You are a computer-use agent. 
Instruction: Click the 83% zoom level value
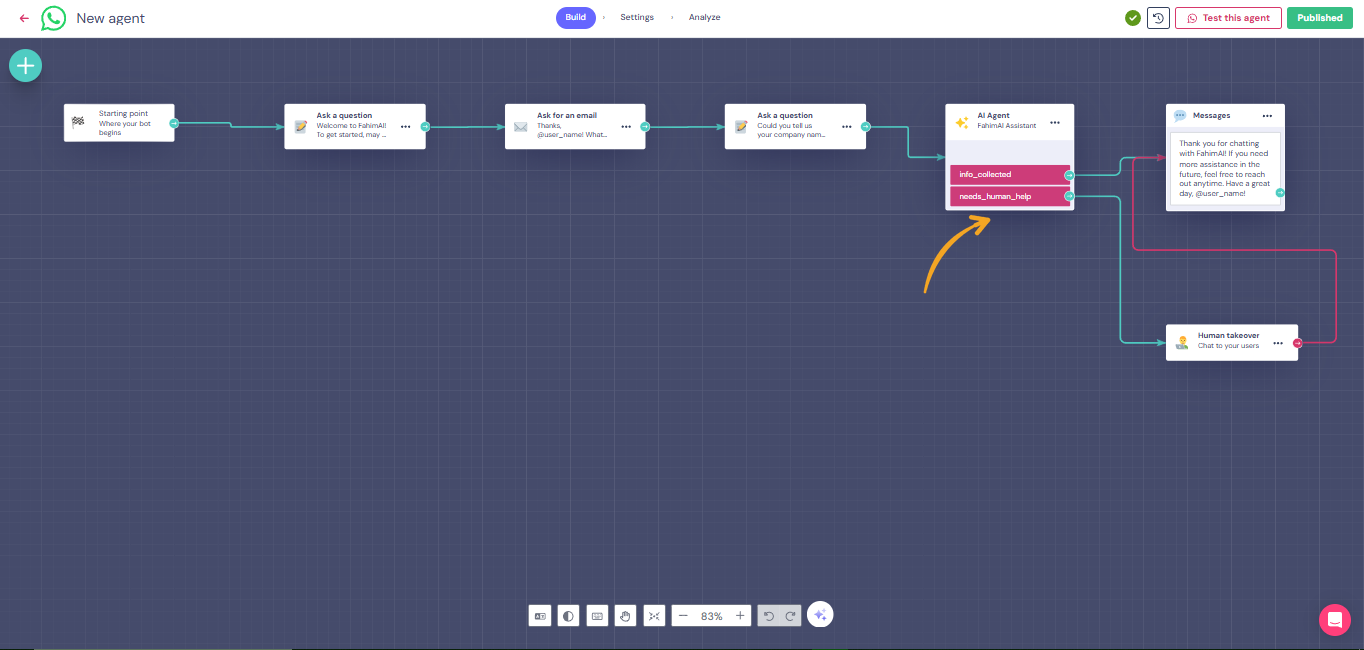(712, 616)
